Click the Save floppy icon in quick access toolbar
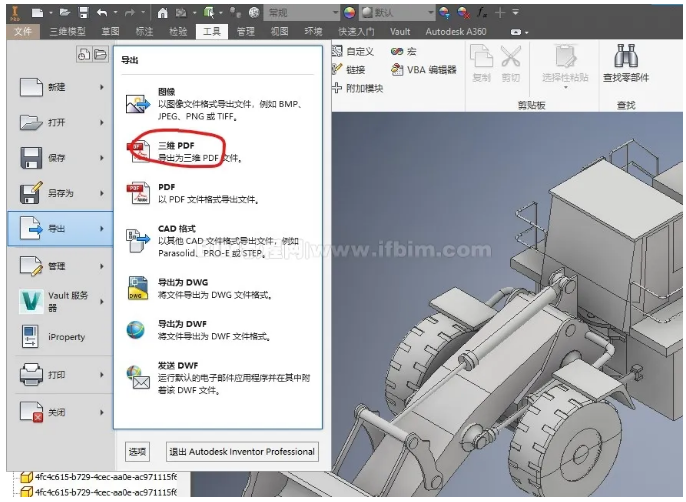686x502 pixels. pos(83,13)
